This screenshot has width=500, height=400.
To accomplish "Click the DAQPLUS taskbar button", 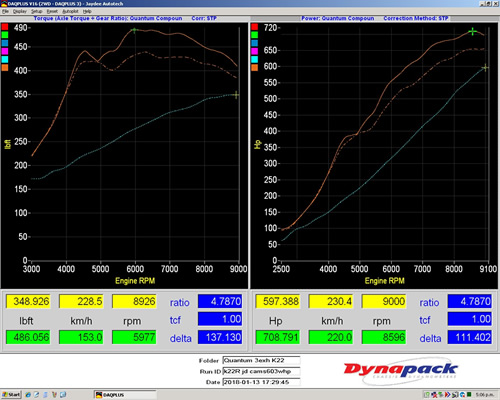I will [x=125, y=395].
